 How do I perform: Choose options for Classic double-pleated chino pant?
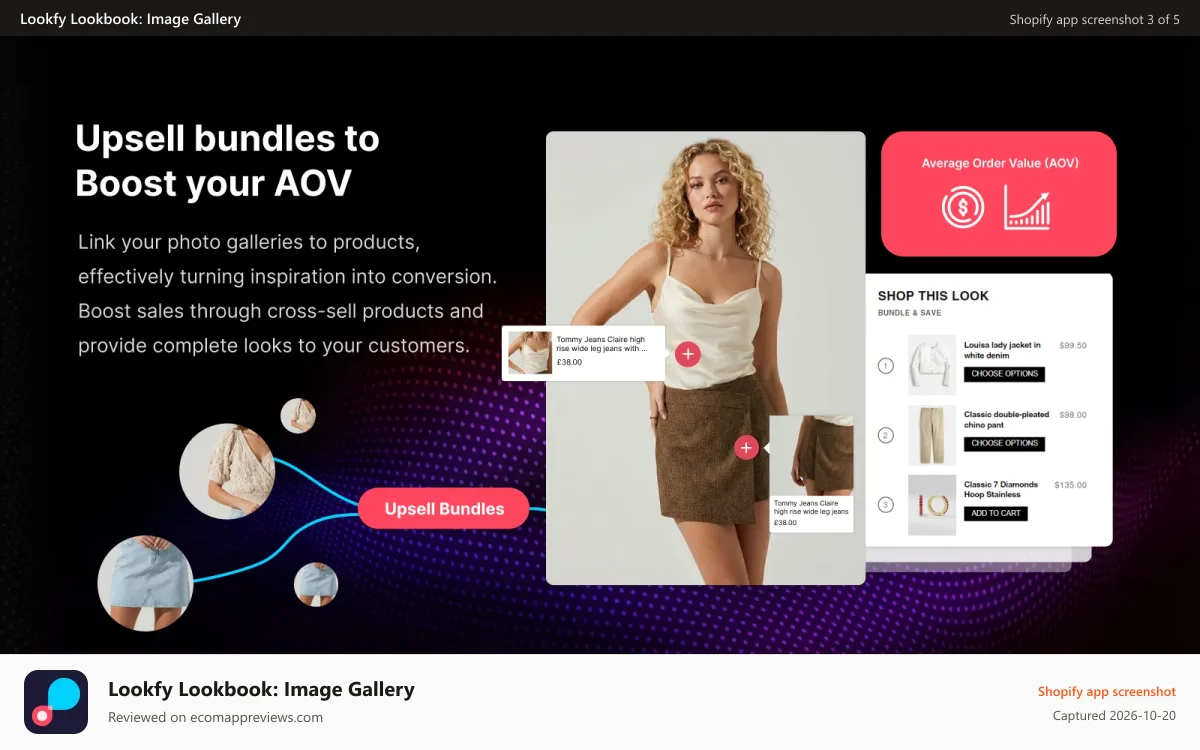[x=1004, y=443]
